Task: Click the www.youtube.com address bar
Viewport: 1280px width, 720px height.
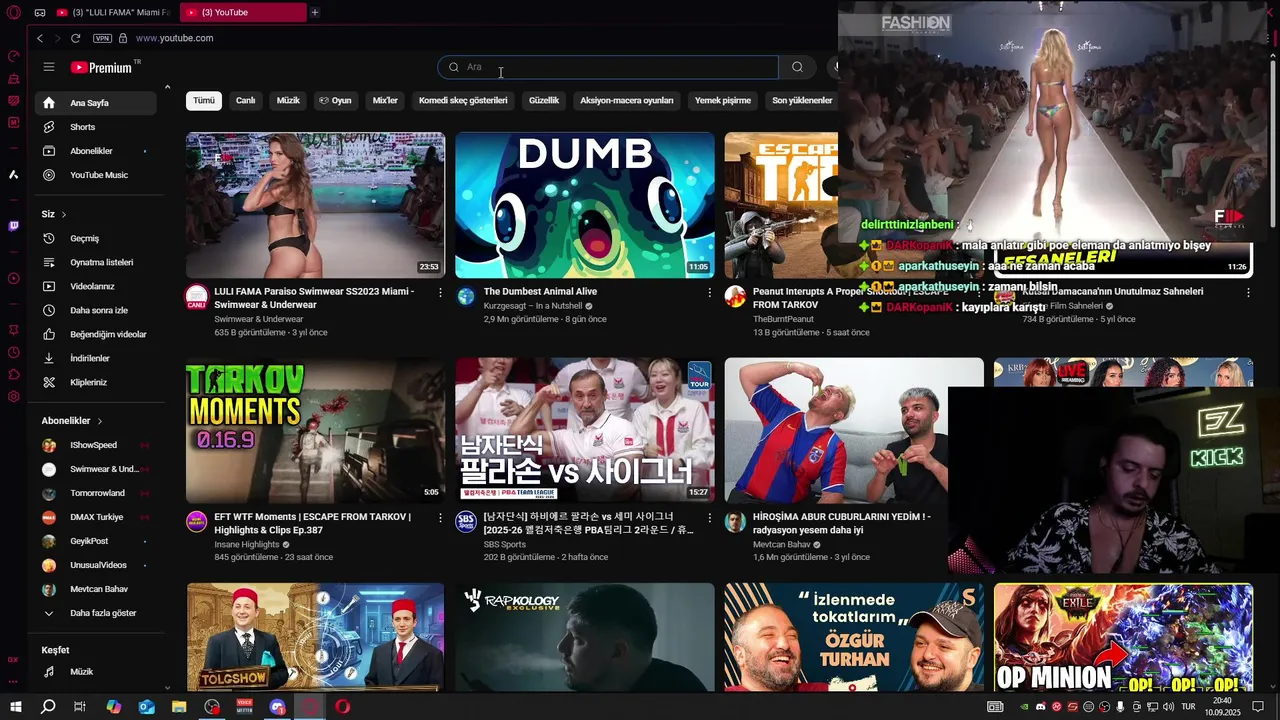Action: point(174,38)
